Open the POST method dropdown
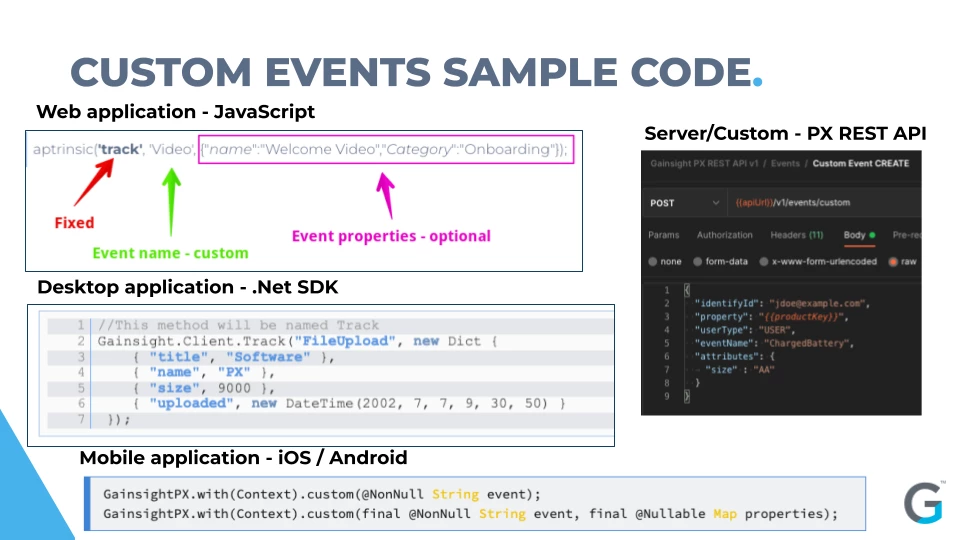Image resolution: width=960 pixels, height=540 pixels. tap(684, 203)
